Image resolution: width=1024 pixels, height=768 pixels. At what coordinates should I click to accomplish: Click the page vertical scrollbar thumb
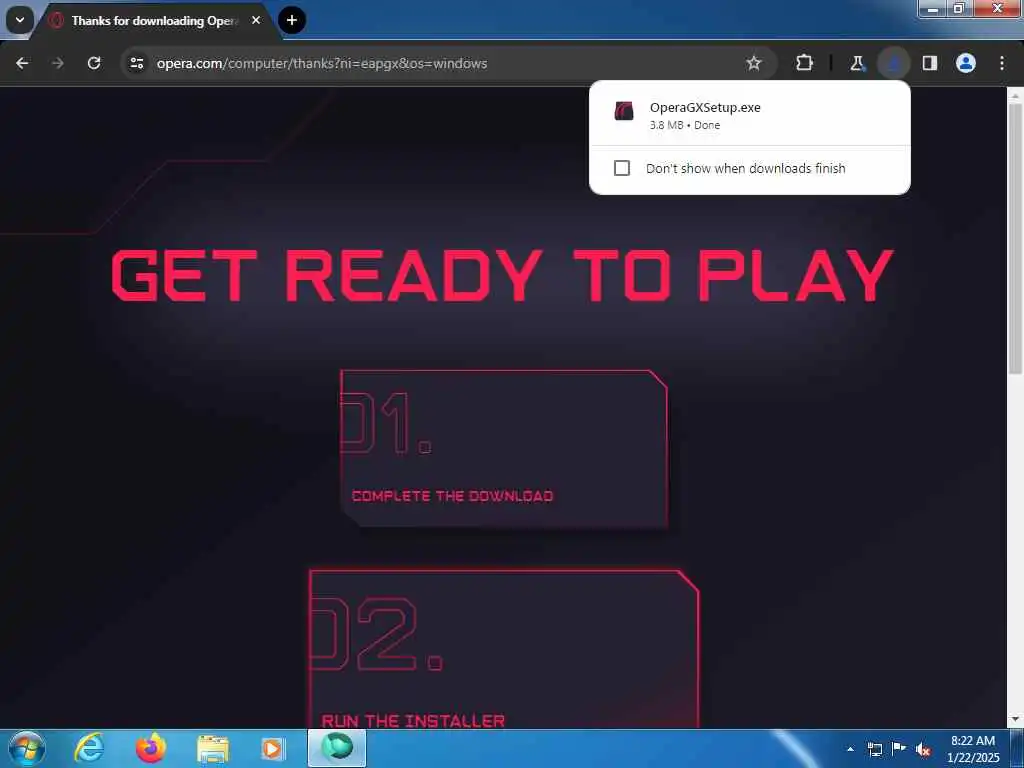(1015, 238)
